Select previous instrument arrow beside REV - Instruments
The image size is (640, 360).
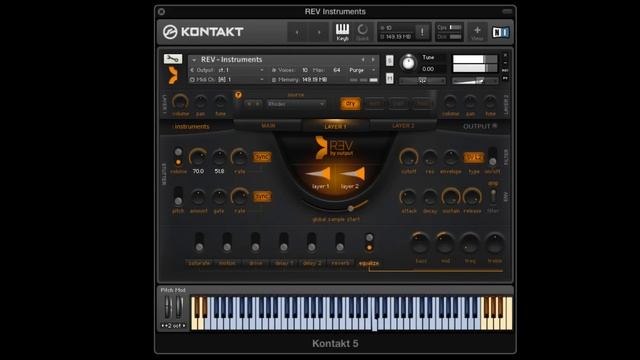click(363, 60)
